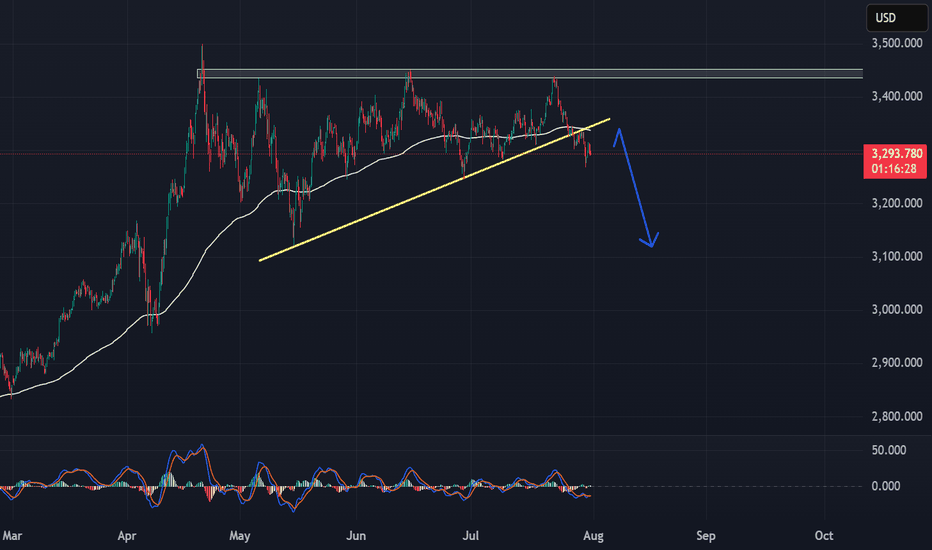The height and width of the screenshot is (550, 932).
Task: Click the Jul label on time axis
Action: [x=470, y=536]
